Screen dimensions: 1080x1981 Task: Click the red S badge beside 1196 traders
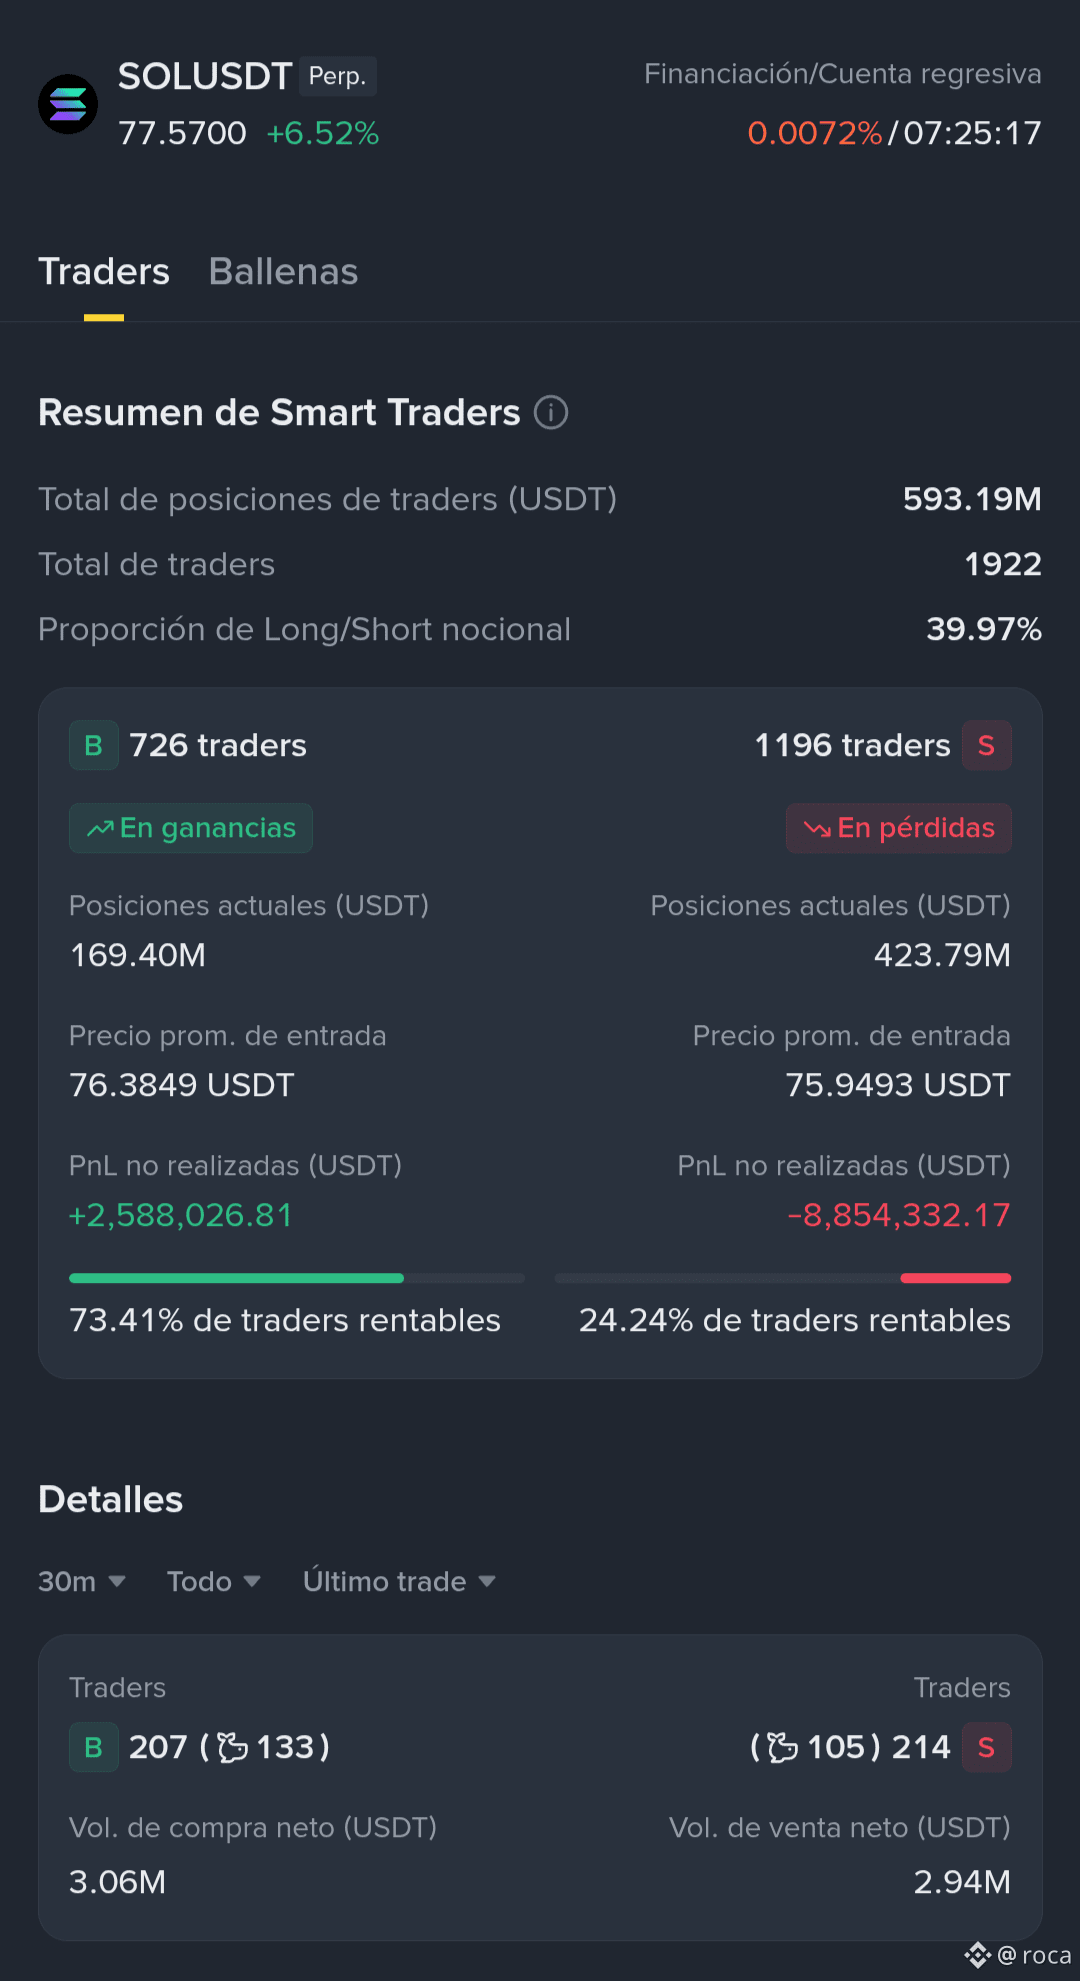coord(986,746)
